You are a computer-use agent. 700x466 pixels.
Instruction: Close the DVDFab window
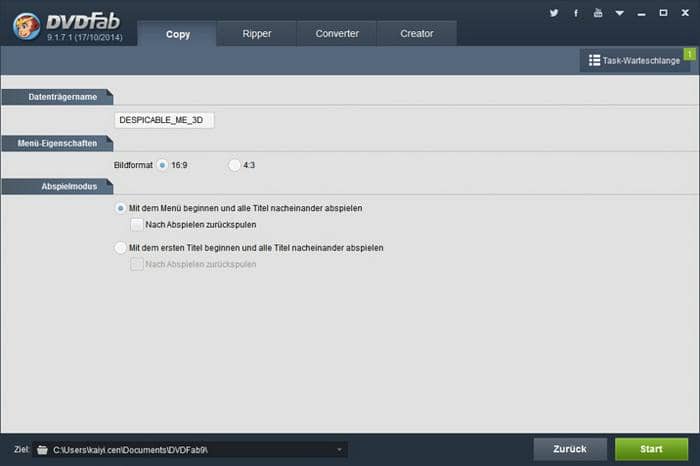click(x=685, y=13)
